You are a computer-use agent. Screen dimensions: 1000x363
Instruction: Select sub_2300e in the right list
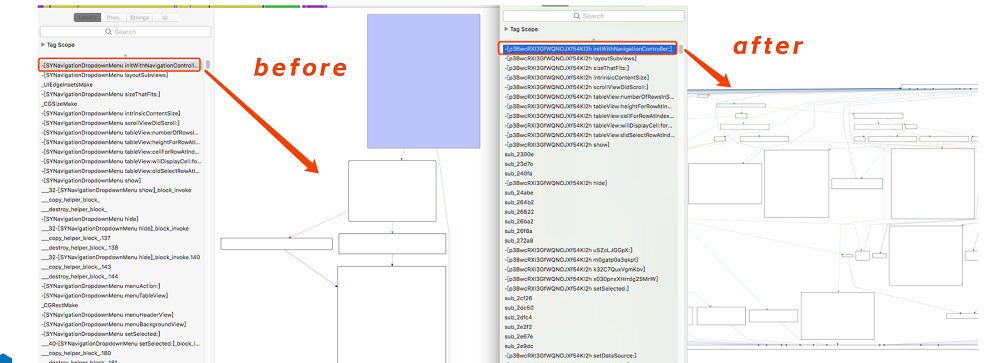519,154
